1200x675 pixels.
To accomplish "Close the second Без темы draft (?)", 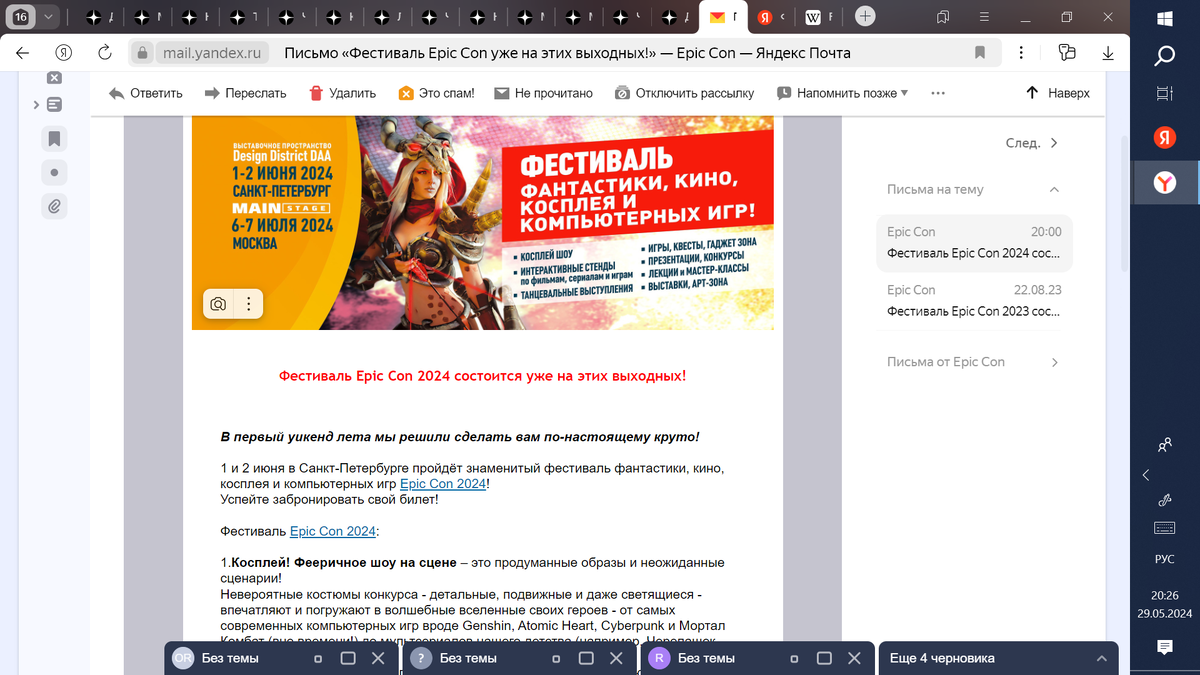I will point(615,658).
